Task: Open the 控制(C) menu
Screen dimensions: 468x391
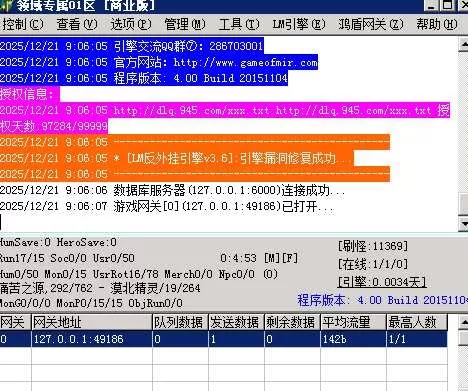Action: pyautogui.click(x=23, y=24)
